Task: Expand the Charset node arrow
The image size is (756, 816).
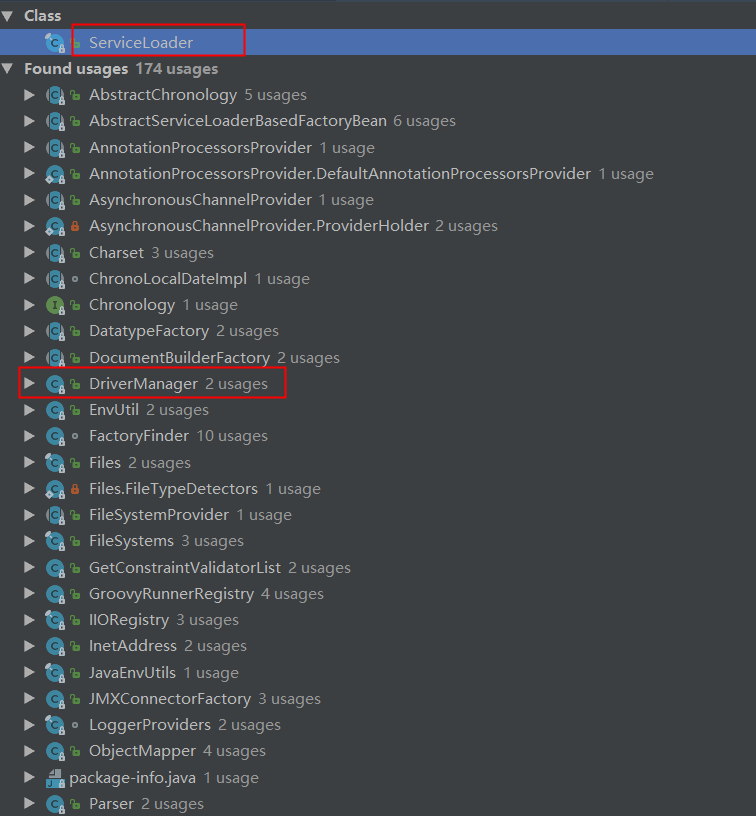Action: [29, 252]
